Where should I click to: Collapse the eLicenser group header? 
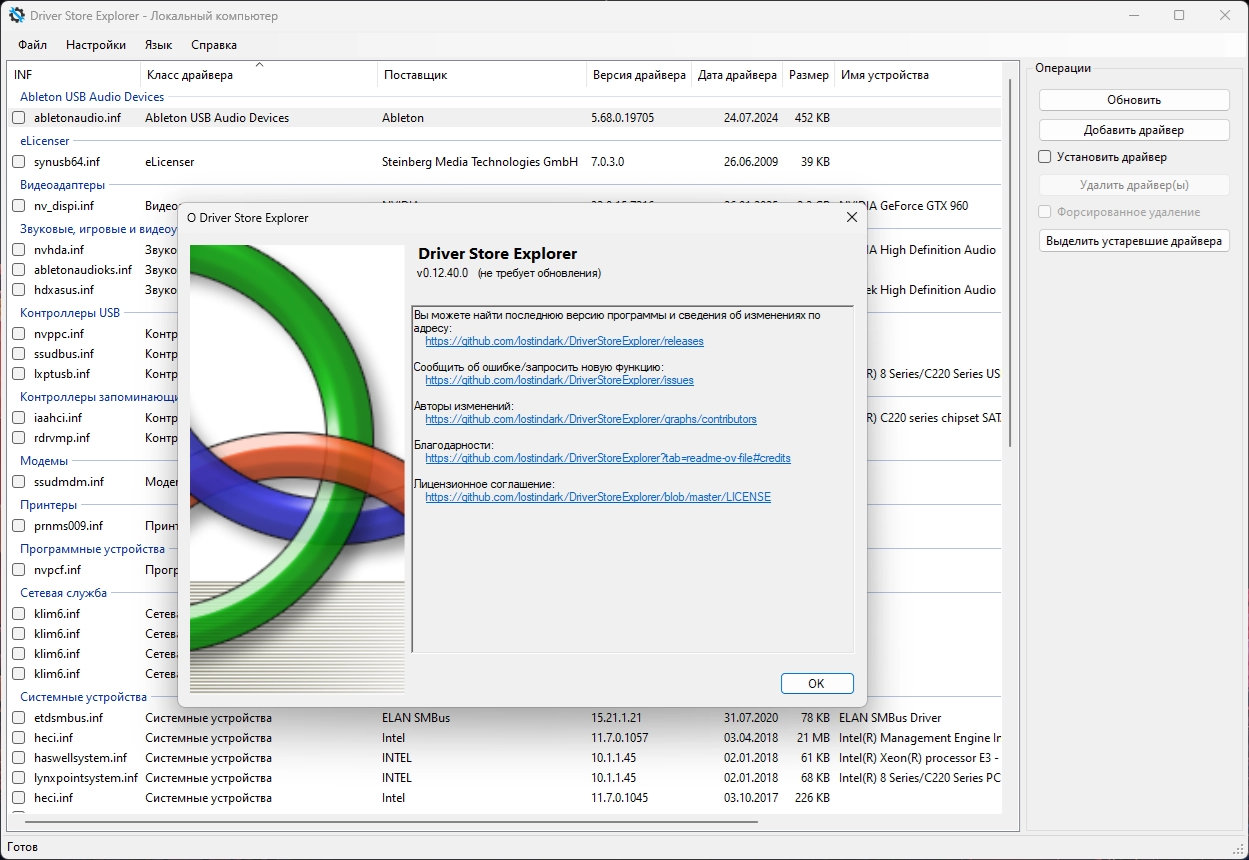coord(45,141)
